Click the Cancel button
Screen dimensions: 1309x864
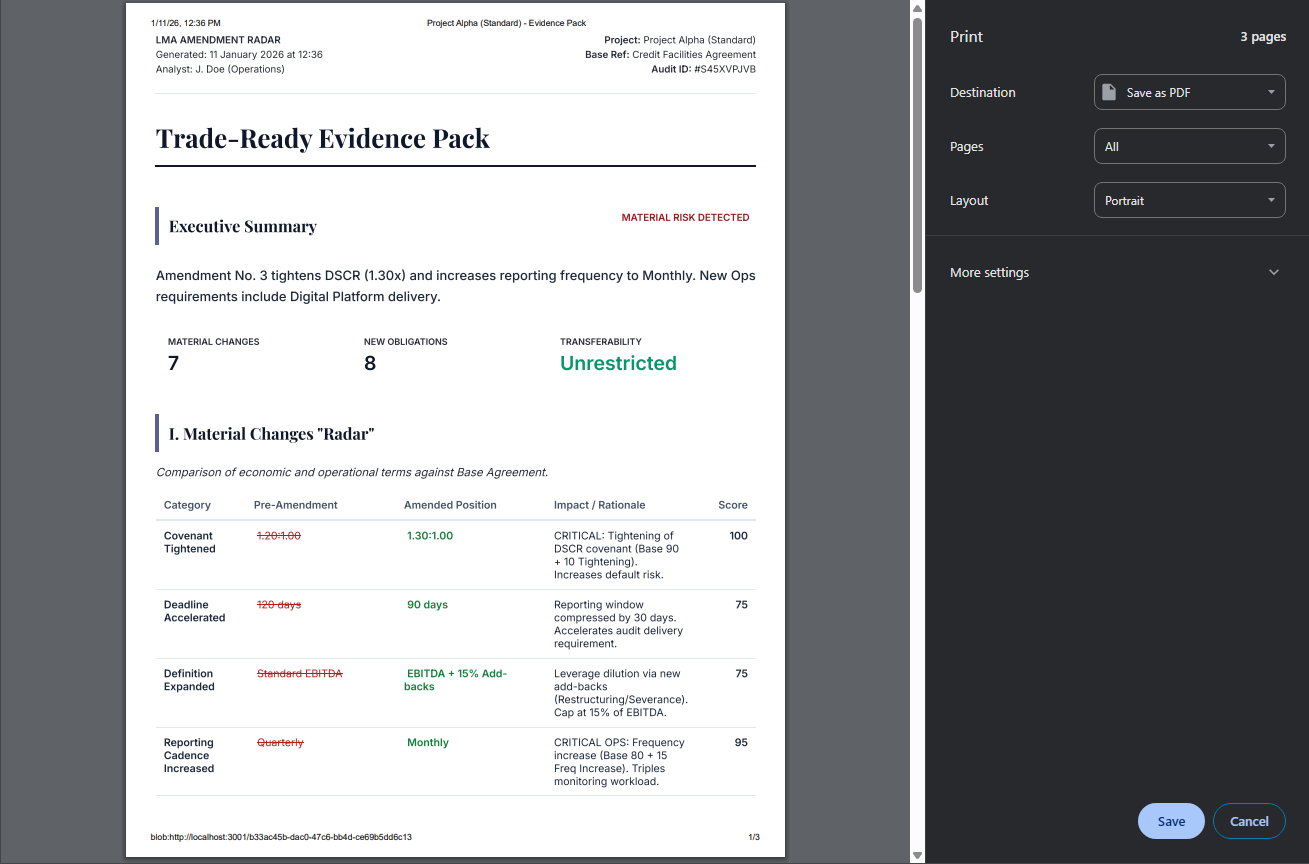pyautogui.click(x=1249, y=821)
